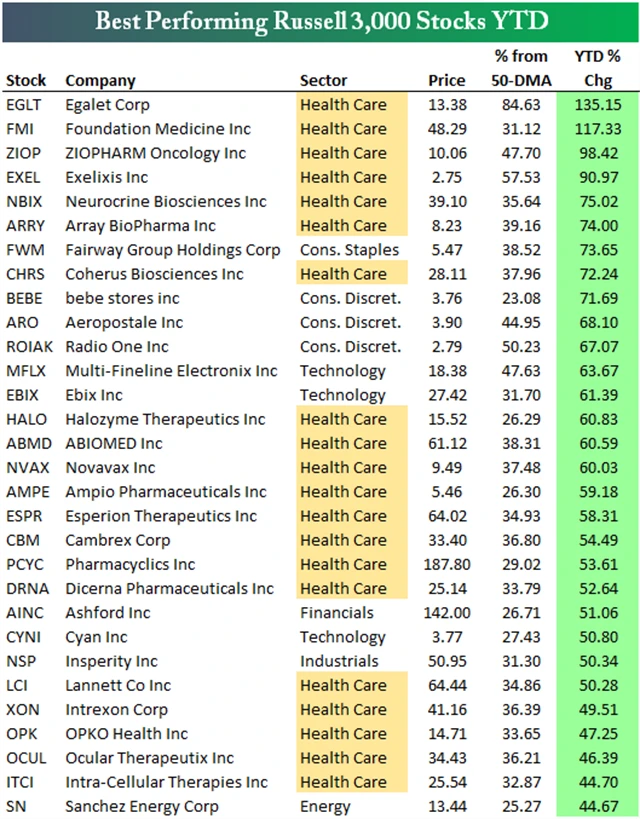Screen dimensions: 640x819
Task: Click the EGLT ticker symbol
Action: (24, 105)
